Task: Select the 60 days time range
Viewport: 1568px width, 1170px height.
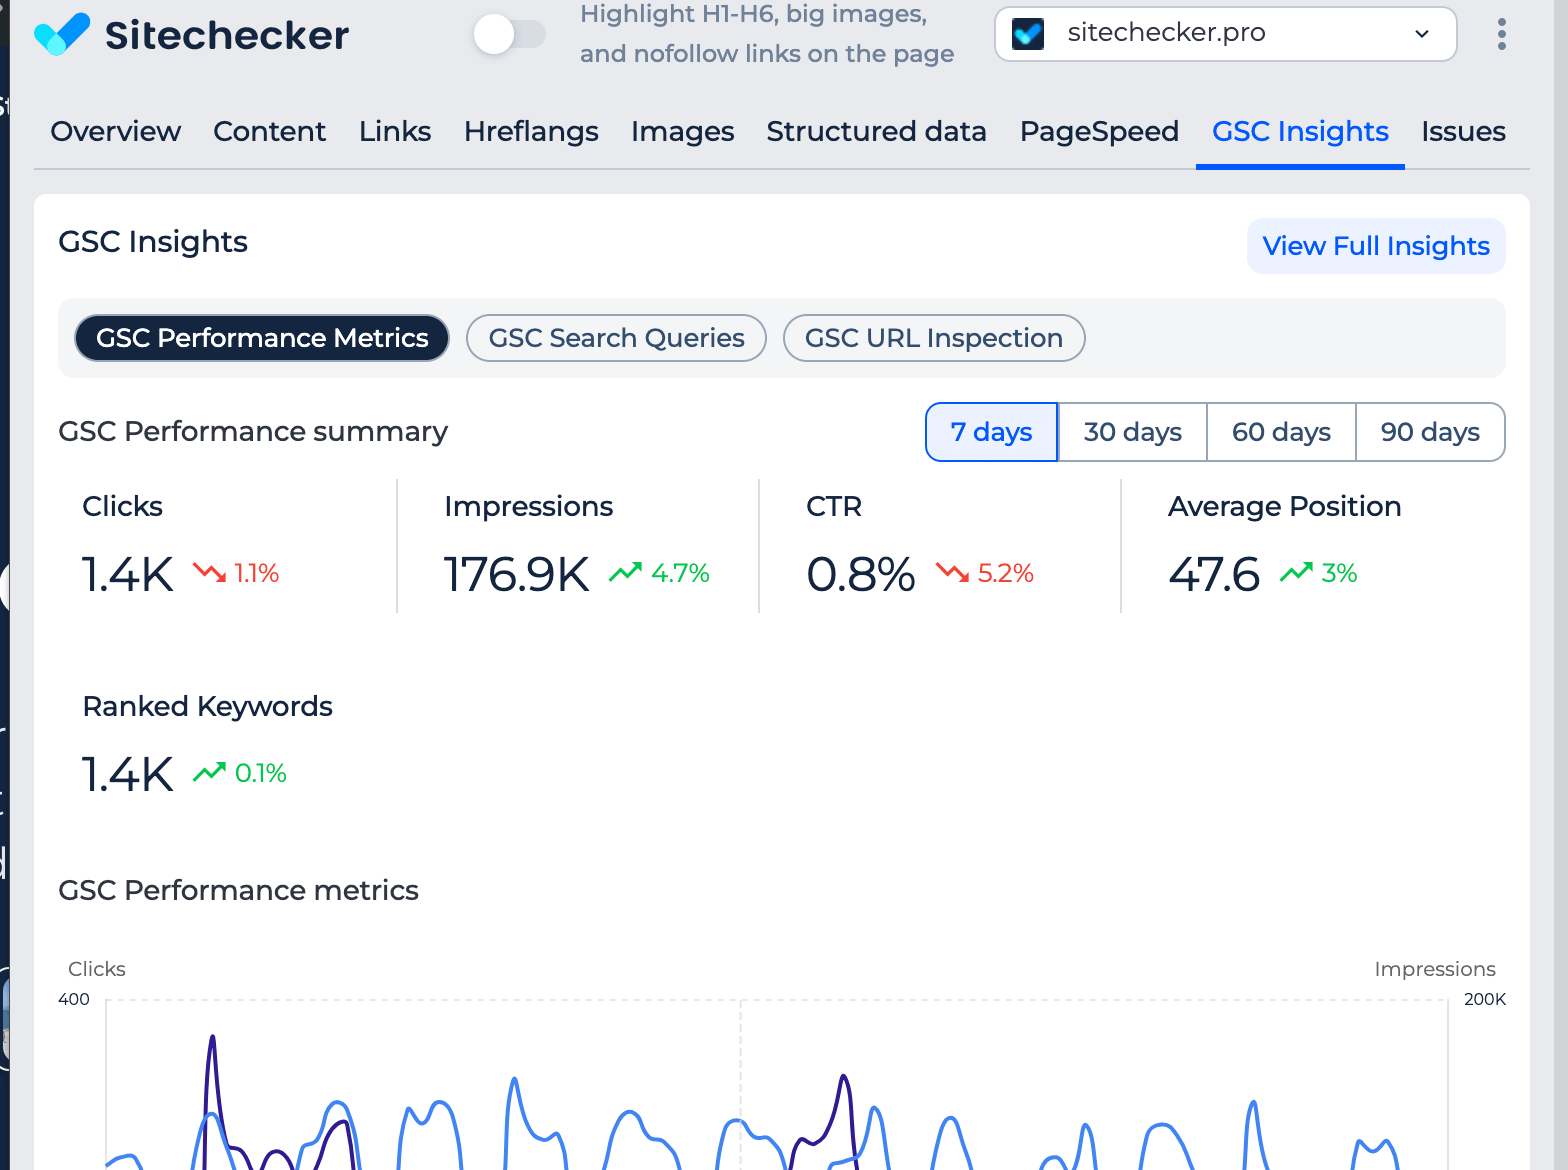Action: 1281,432
